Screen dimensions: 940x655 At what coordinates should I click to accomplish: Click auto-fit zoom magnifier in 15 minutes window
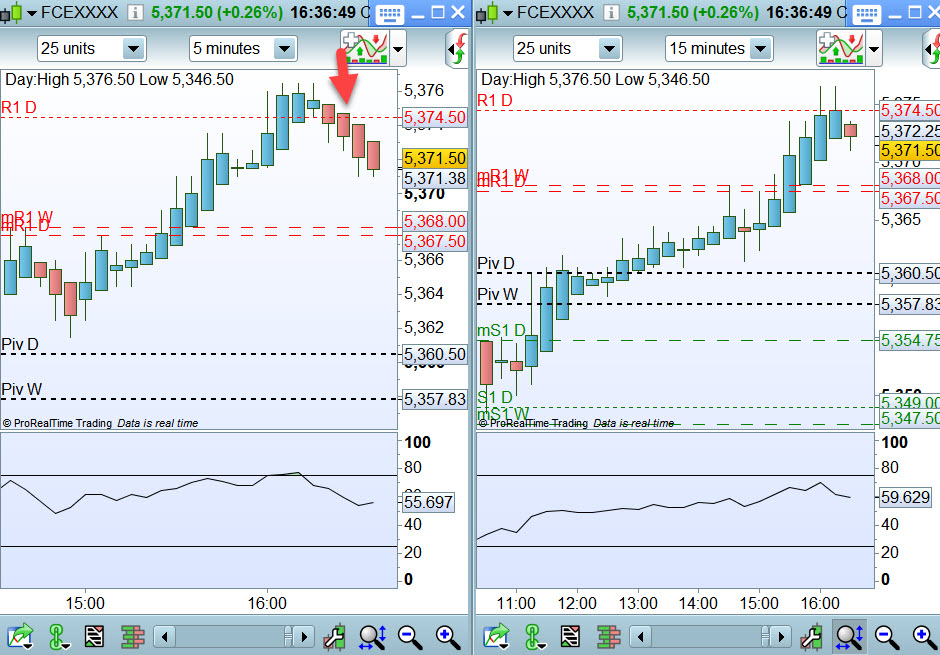[x=849, y=636]
